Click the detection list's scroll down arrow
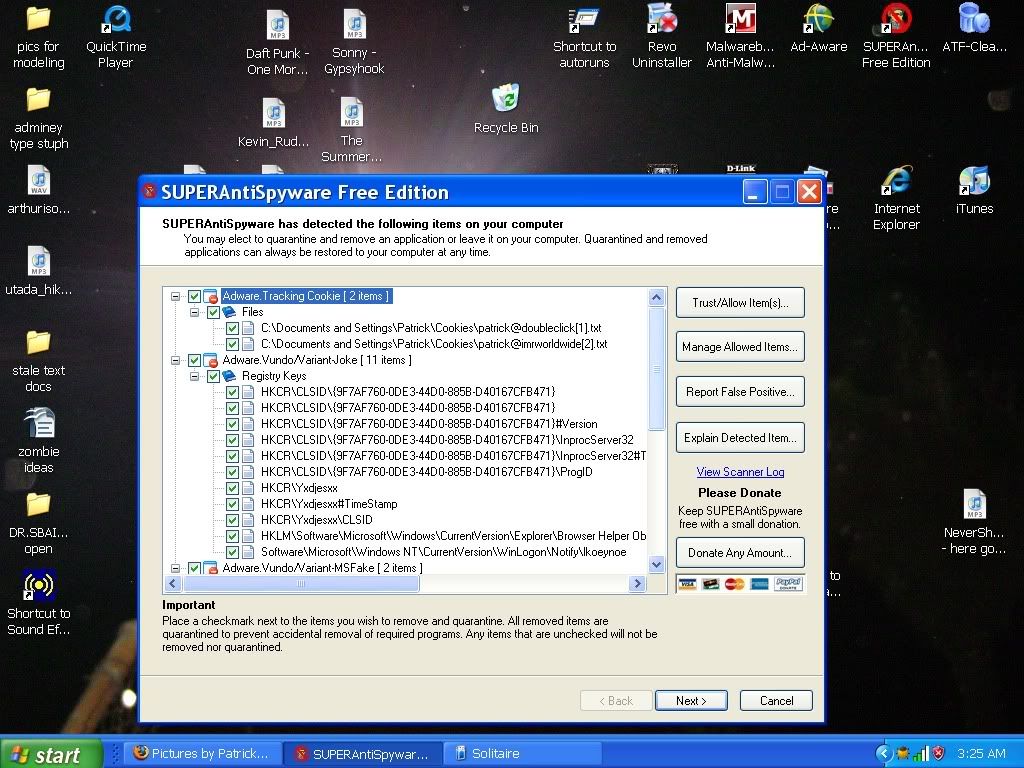 (x=656, y=564)
